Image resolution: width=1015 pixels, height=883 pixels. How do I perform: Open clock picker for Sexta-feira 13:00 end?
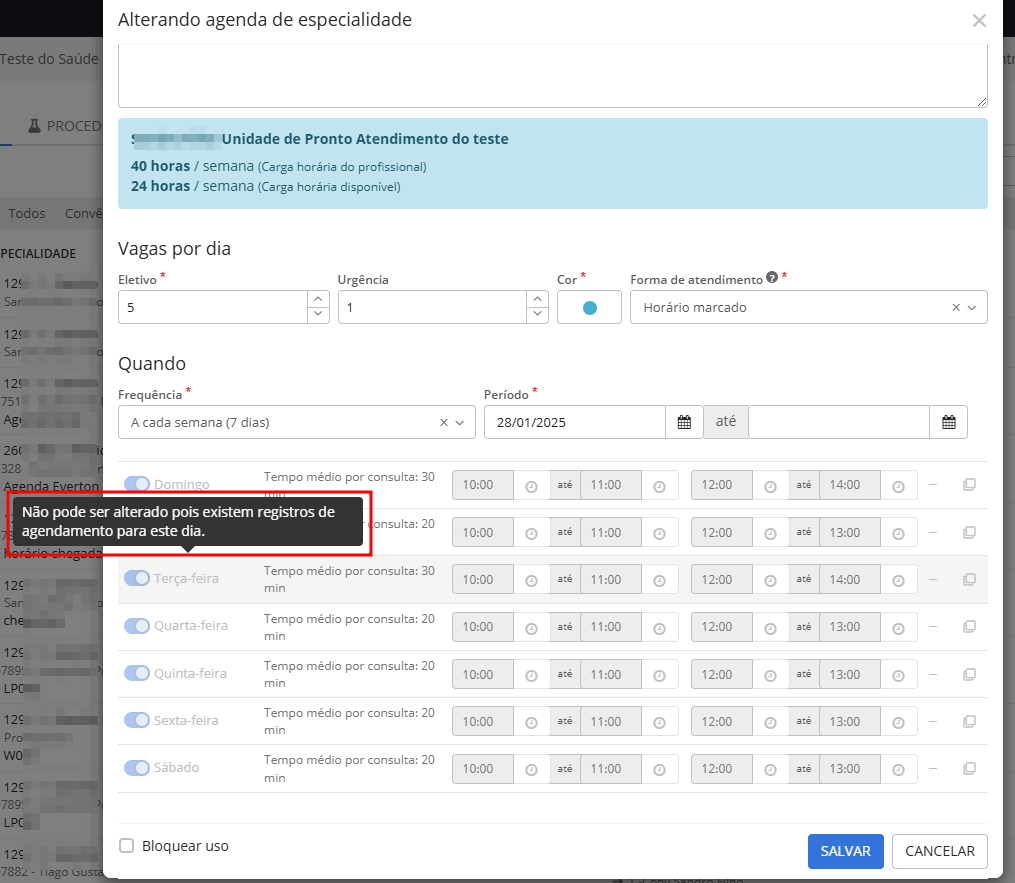(x=898, y=722)
